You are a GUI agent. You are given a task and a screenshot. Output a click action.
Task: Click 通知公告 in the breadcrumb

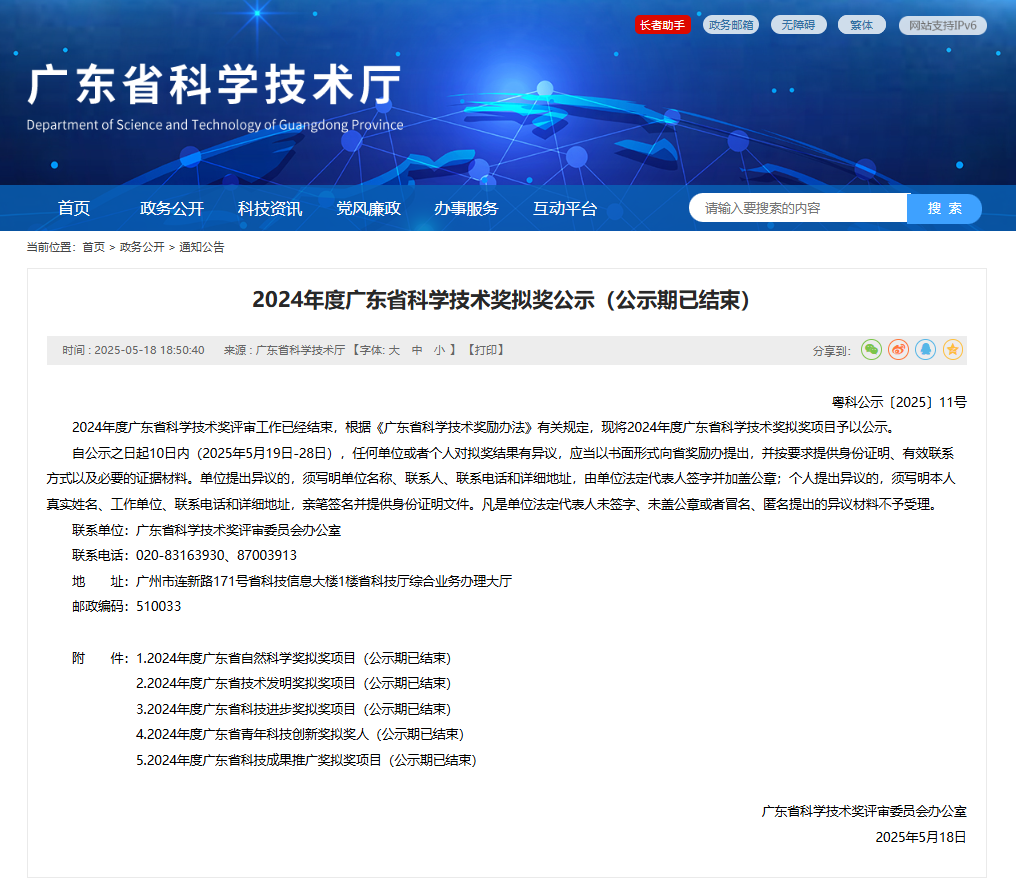point(202,247)
